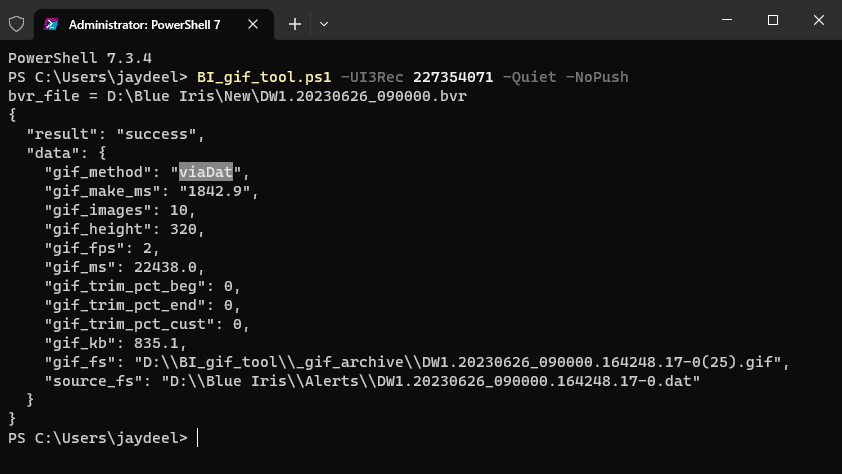Minimize the terminal window
Screen dimensions: 842x474
point(727,20)
